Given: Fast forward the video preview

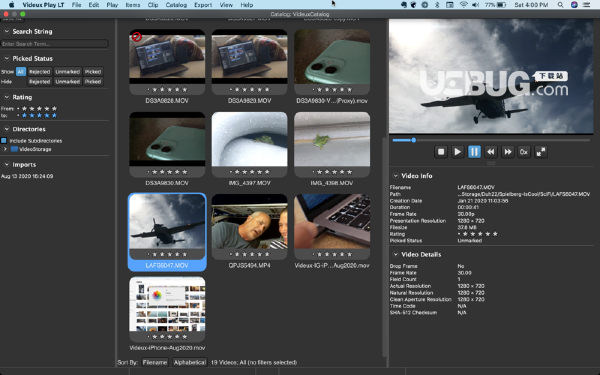Looking at the screenshot, I should 507,152.
